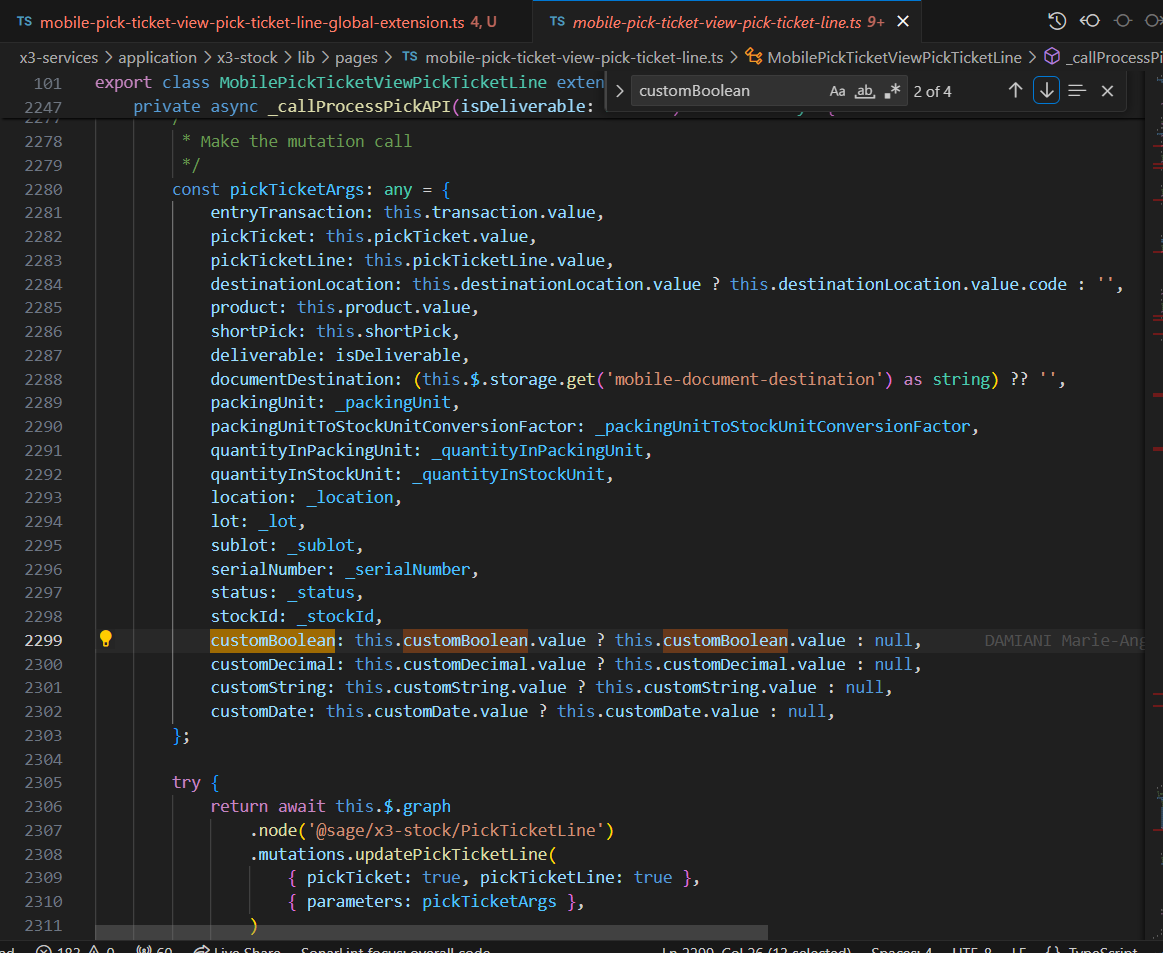Open x3-services breadcrumb

(59, 57)
